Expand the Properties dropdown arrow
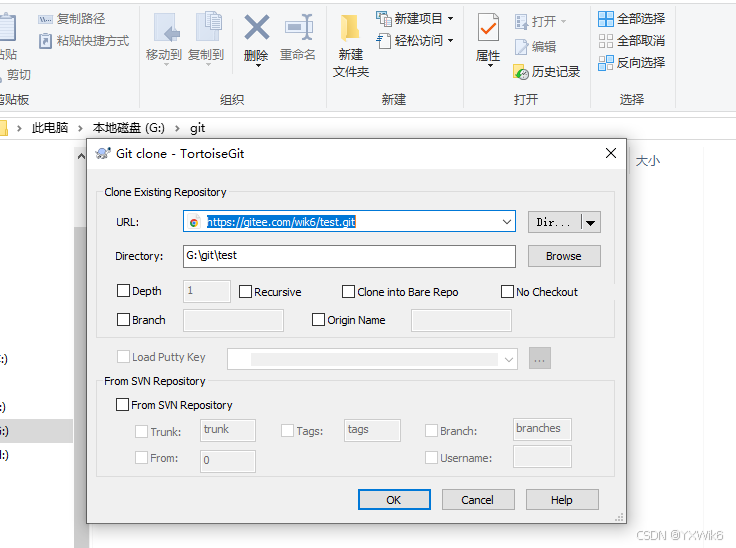The width and height of the screenshot is (736, 548). [x=490, y=66]
